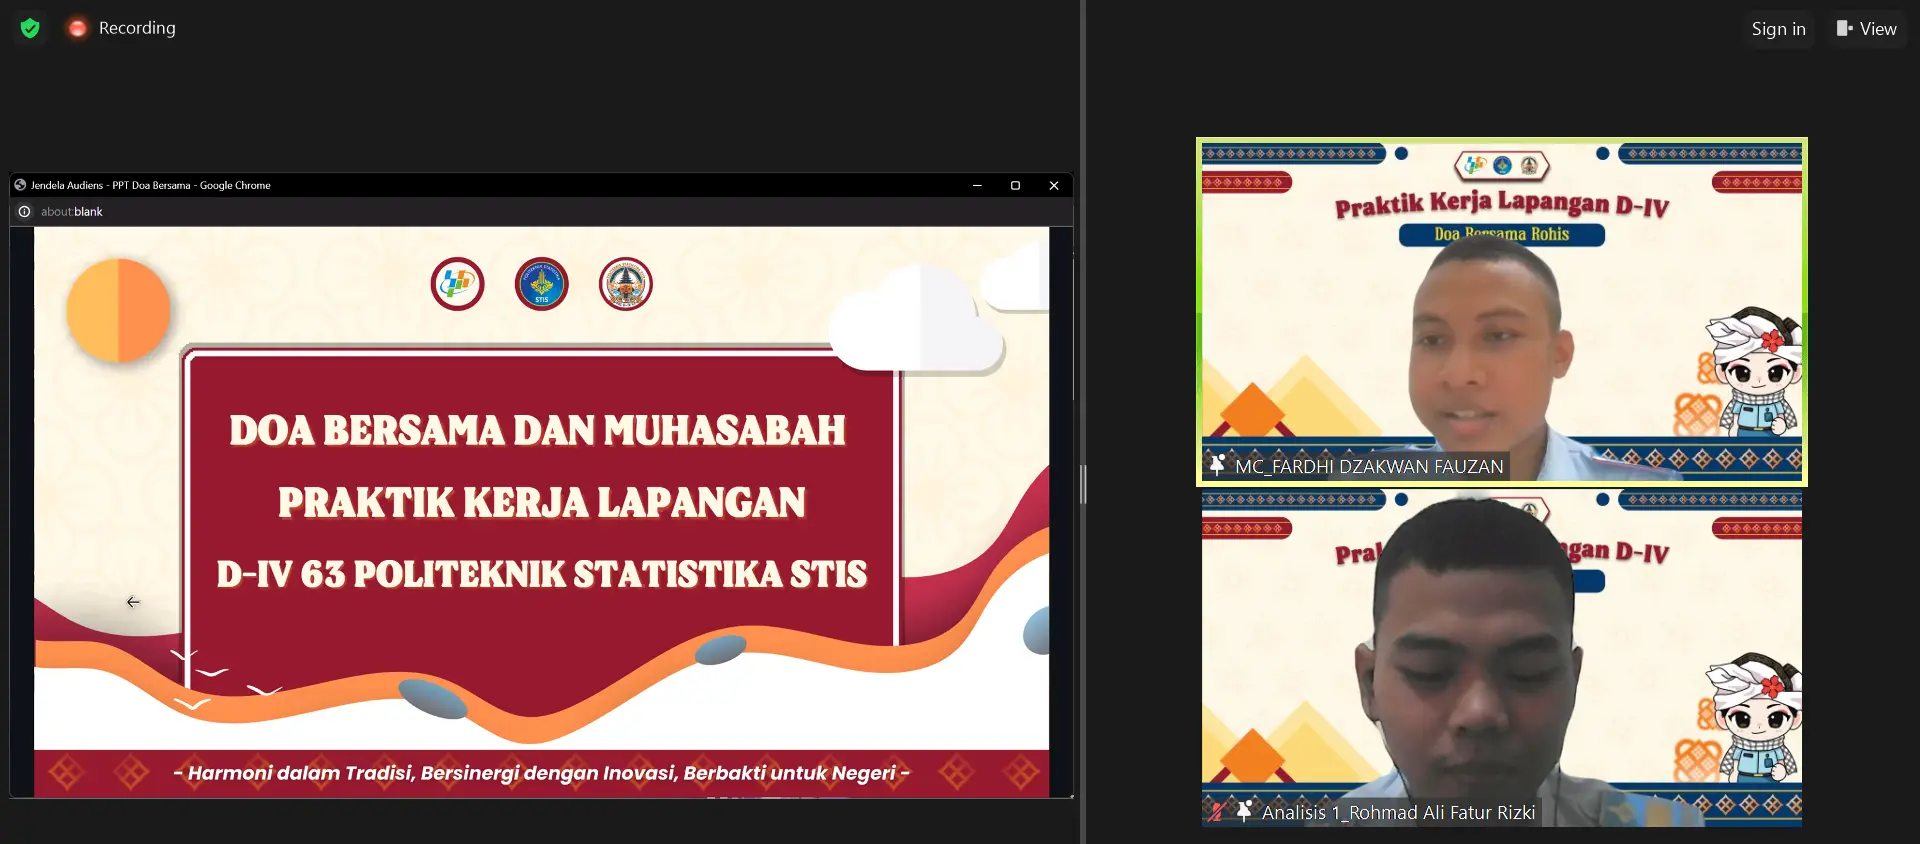Click the divider handle between share and videos
This screenshot has width=1920, height=844.
click(x=1083, y=485)
